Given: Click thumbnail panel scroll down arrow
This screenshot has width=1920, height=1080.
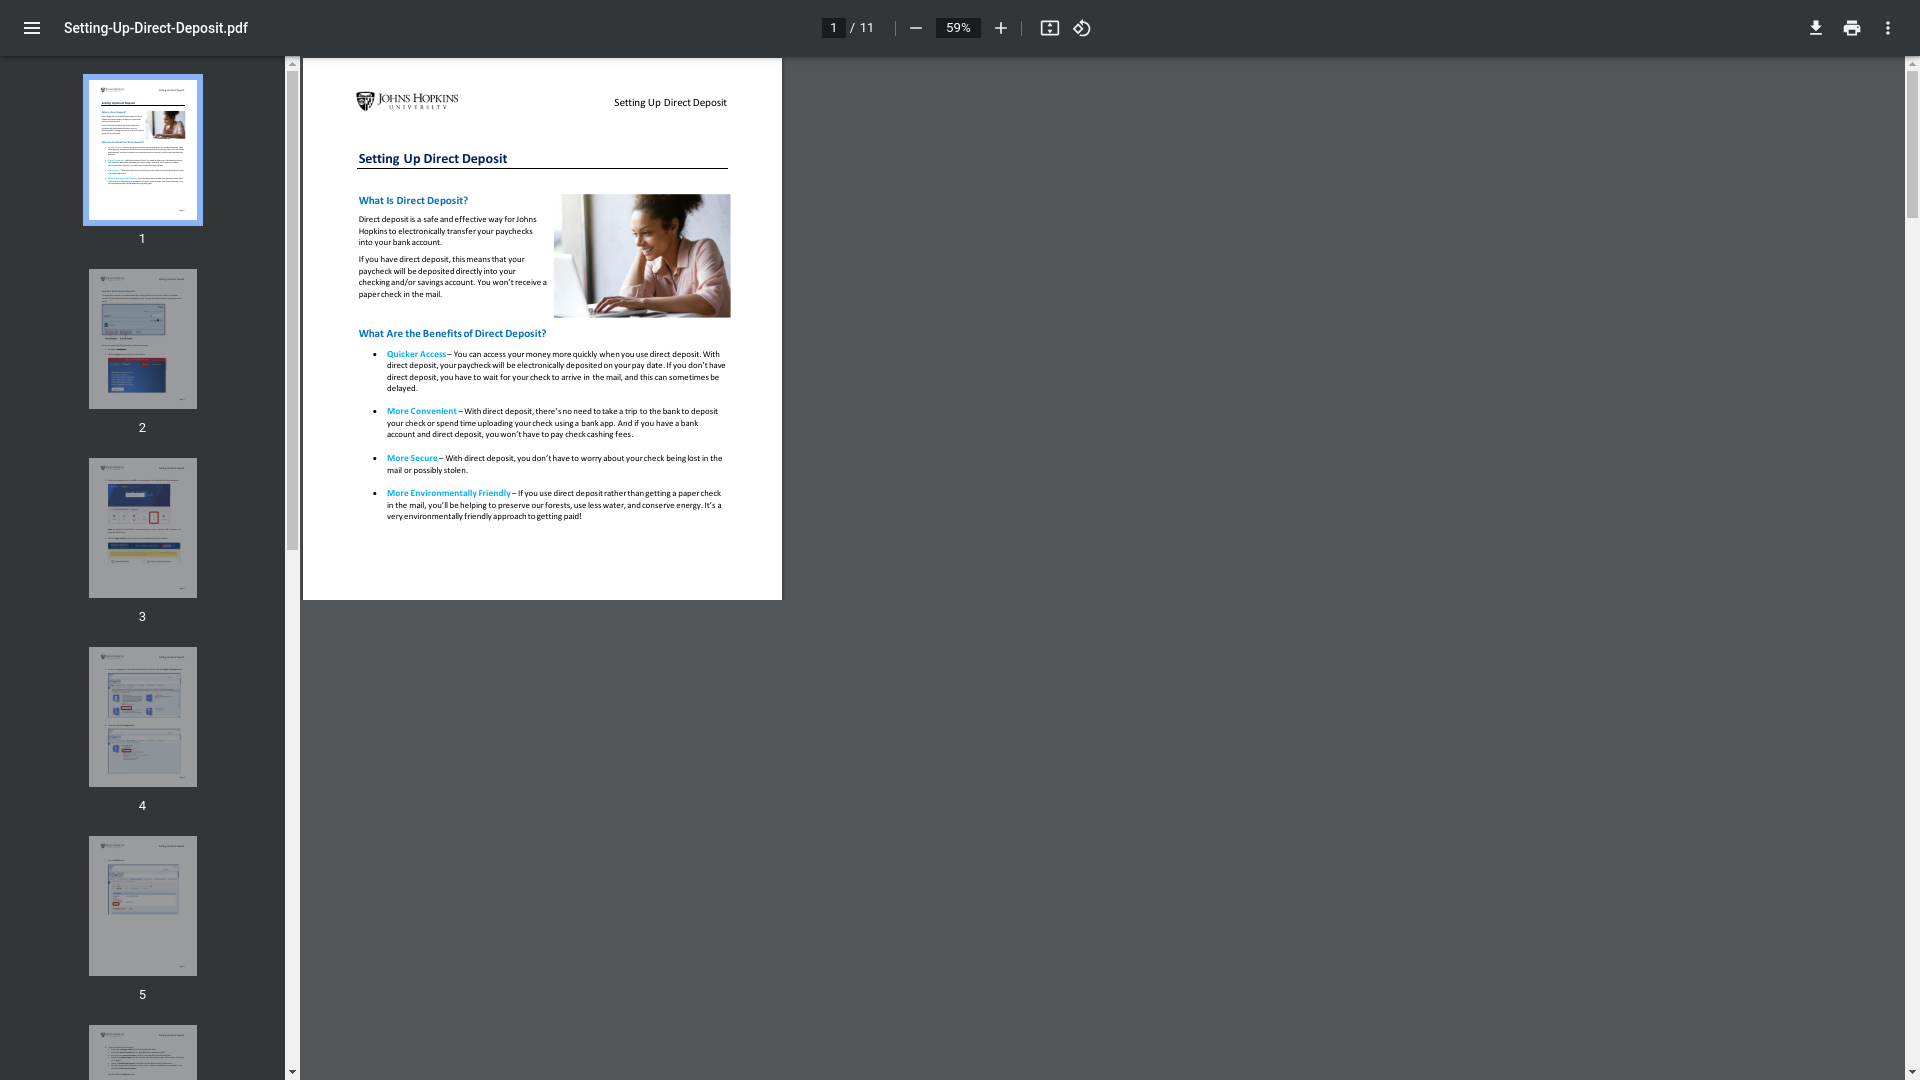Looking at the screenshot, I should coord(292,1072).
